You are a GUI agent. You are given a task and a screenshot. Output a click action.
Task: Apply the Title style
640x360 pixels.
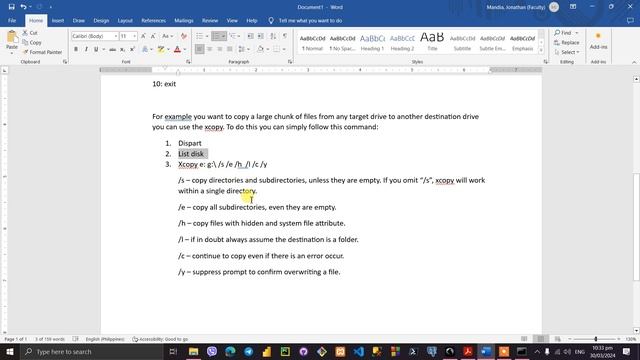tap(432, 42)
